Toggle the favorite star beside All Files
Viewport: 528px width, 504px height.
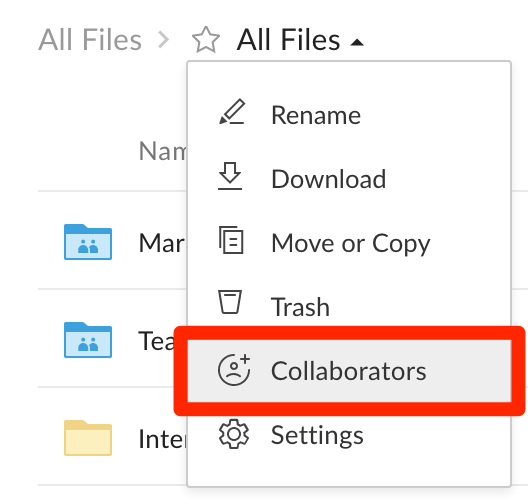click(206, 40)
